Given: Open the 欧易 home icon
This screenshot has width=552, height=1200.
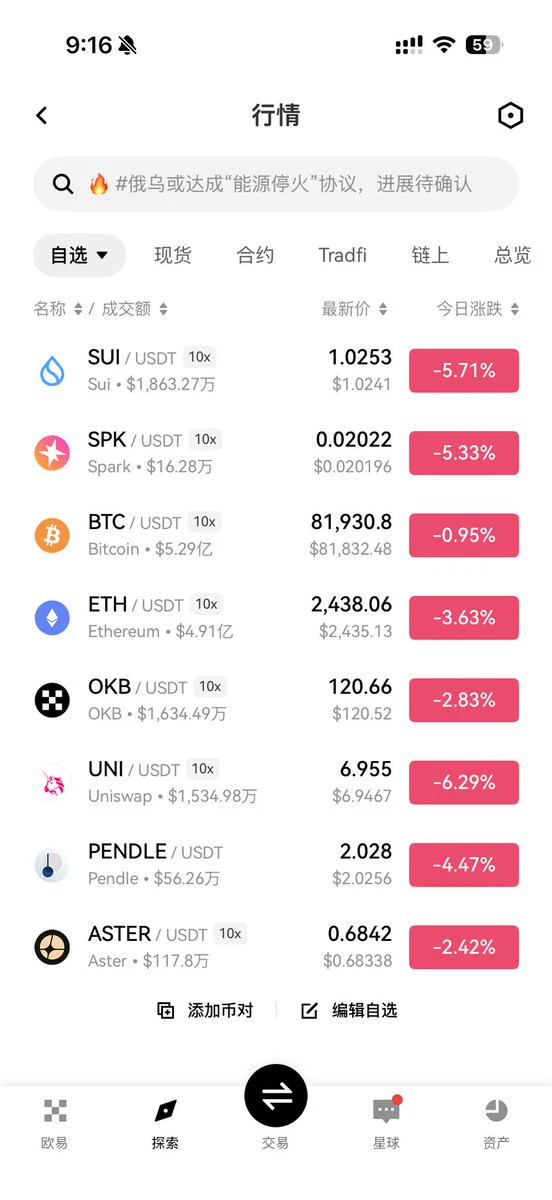Looking at the screenshot, I should point(55,1111).
